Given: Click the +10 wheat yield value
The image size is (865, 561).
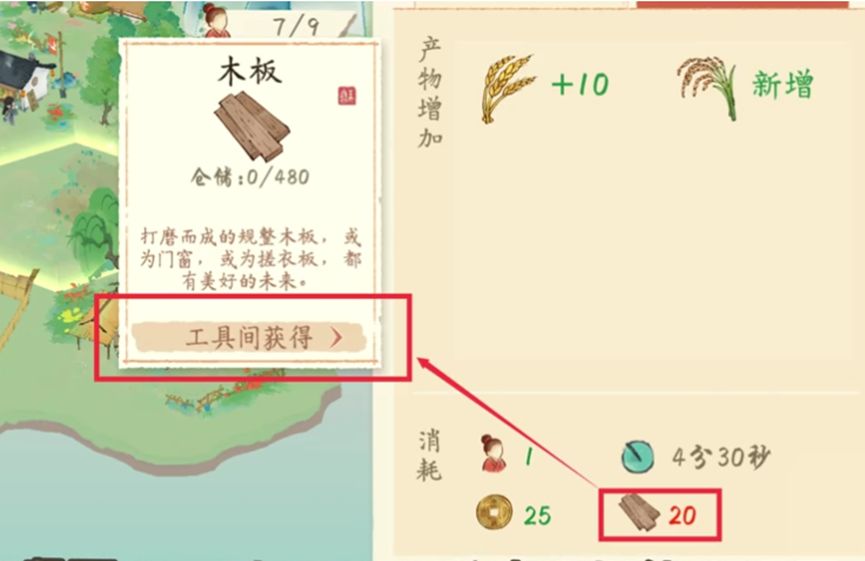Looking at the screenshot, I should [580, 84].
